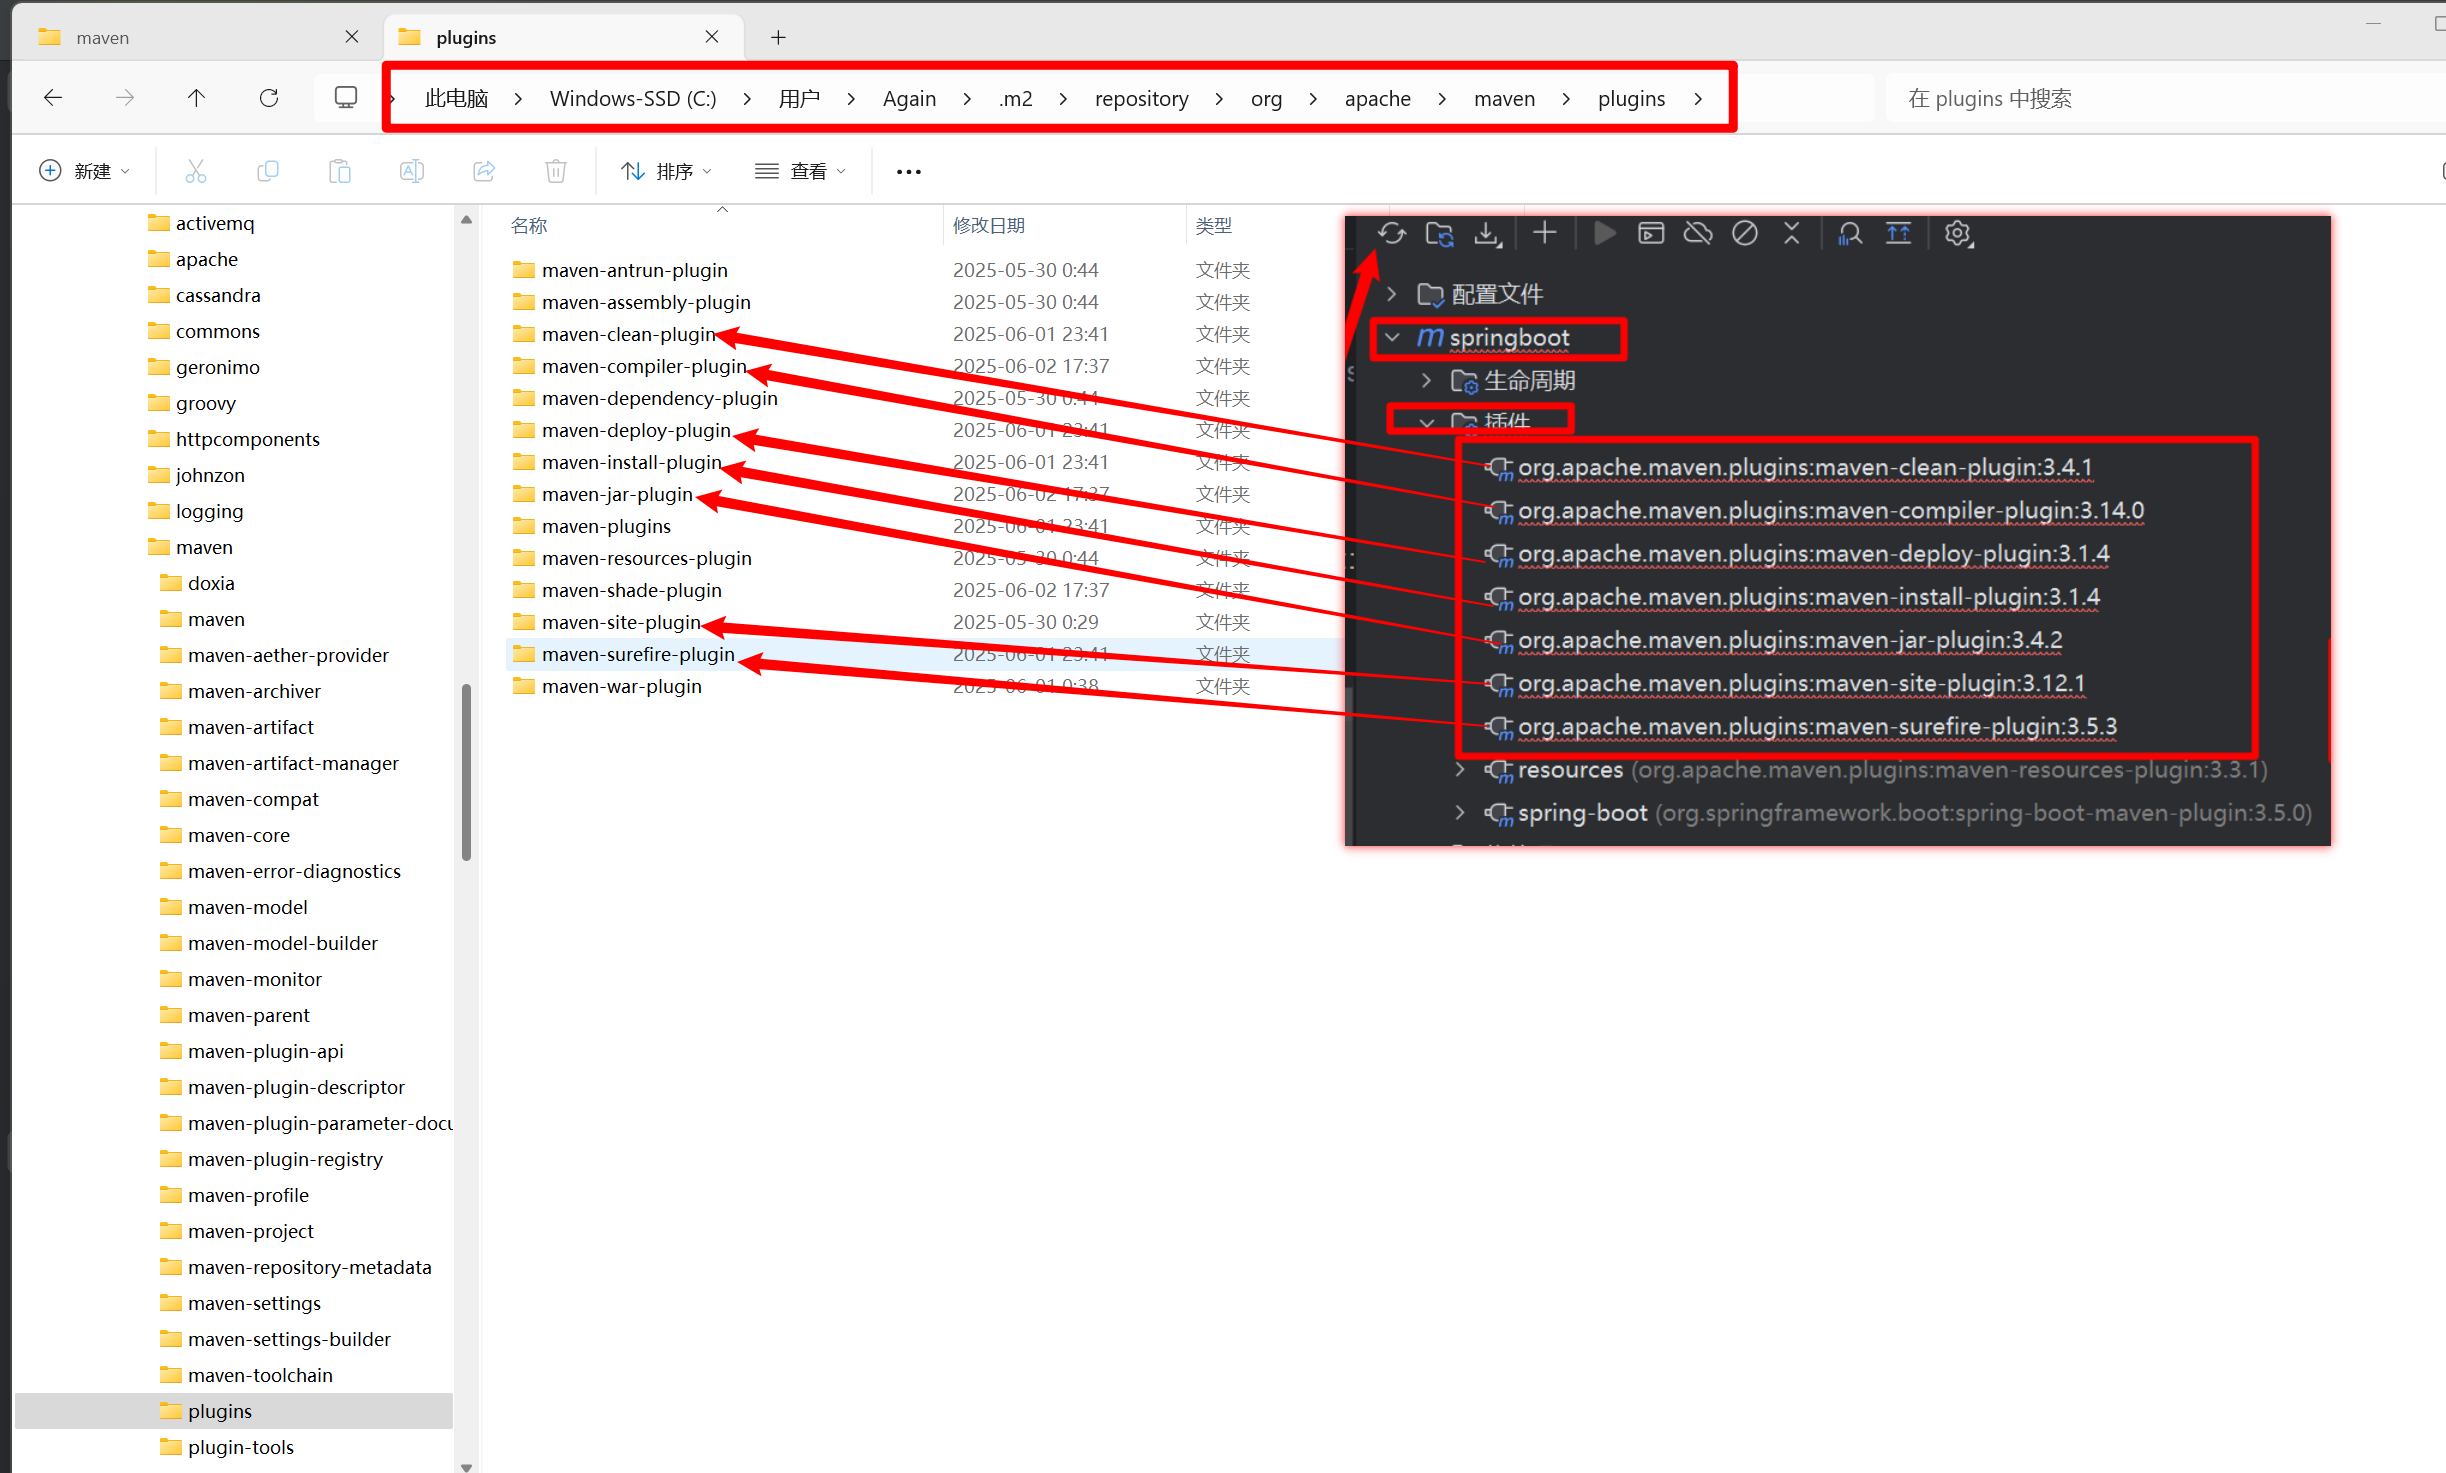
Task: Click the Refresh button in Explorer toolbar
Action: coord(268,98)
